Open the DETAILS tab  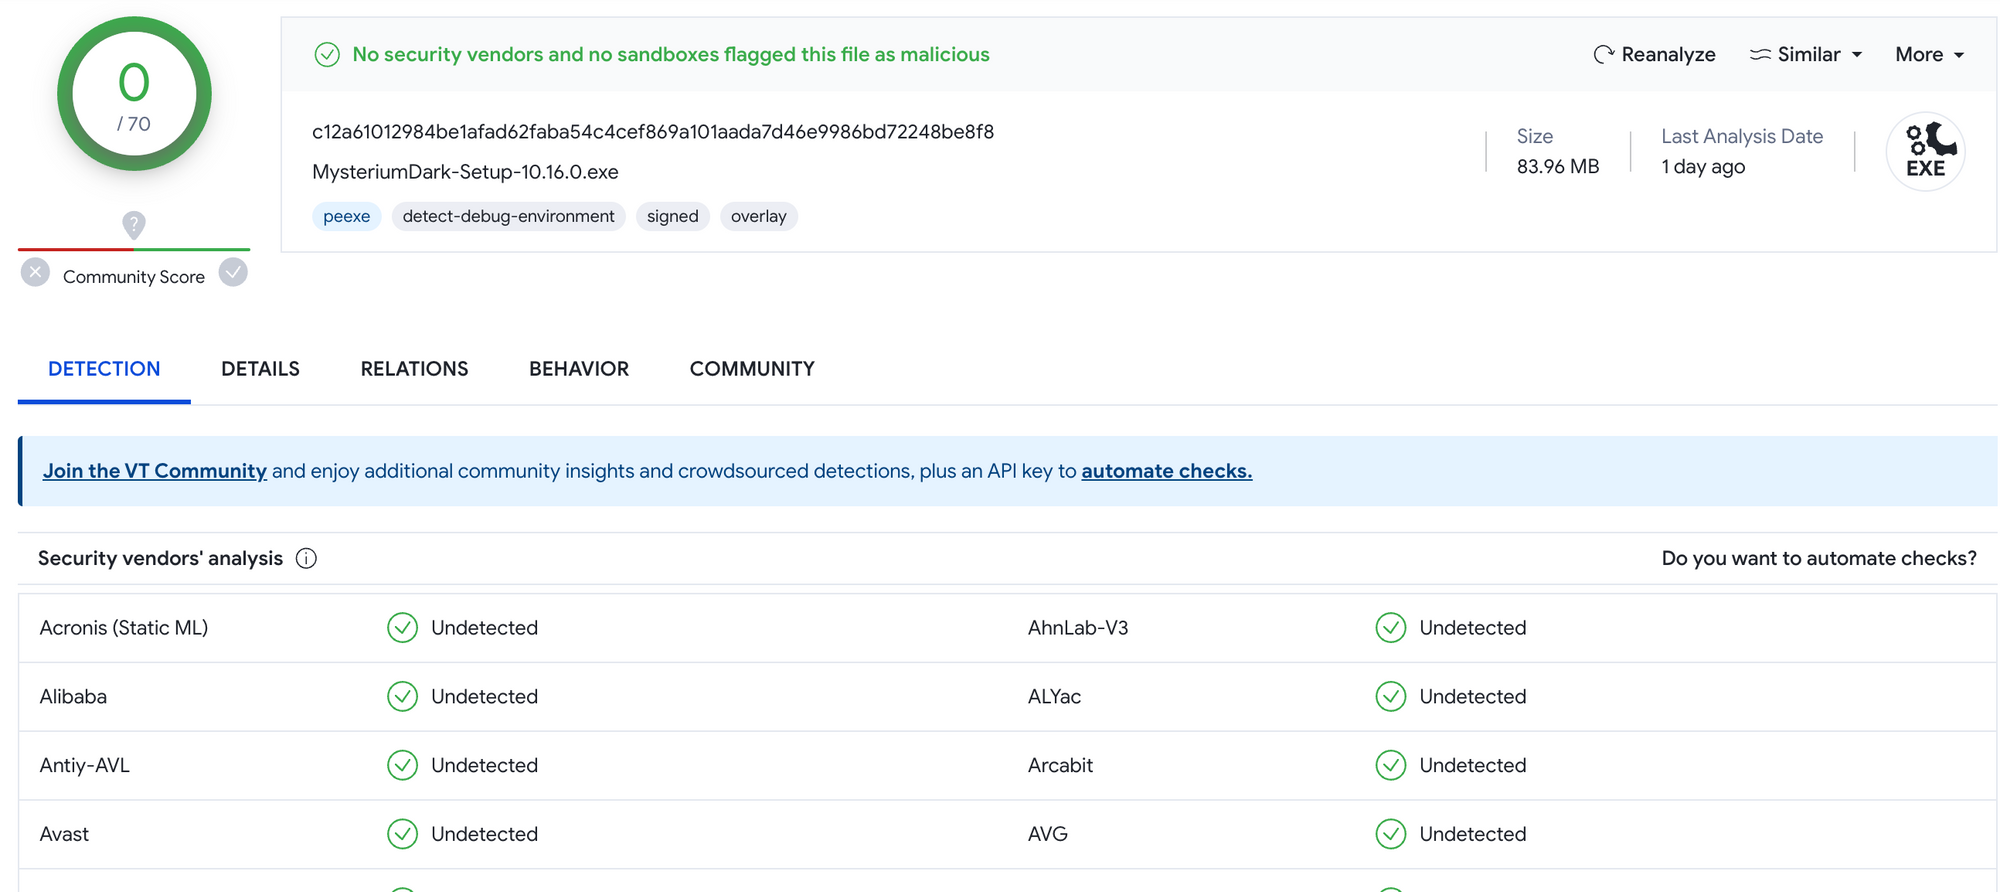click(260, 369)
